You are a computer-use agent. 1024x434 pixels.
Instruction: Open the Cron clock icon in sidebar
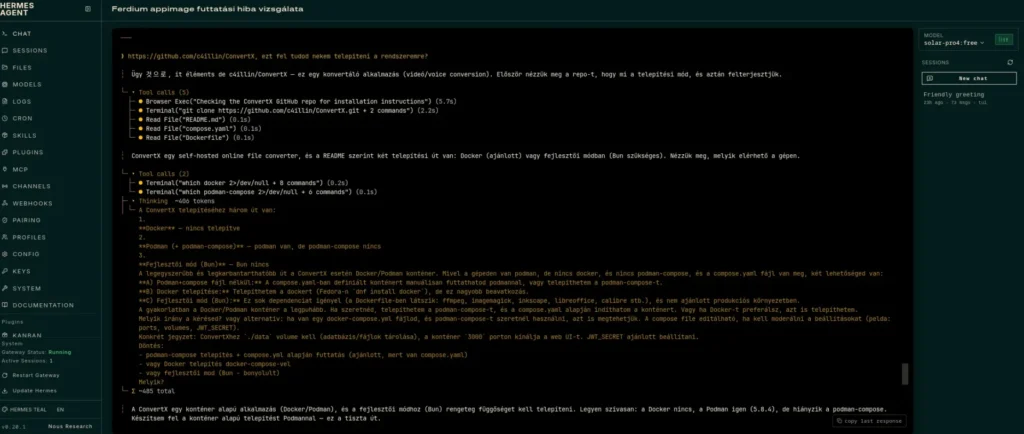tap(5, 118)
